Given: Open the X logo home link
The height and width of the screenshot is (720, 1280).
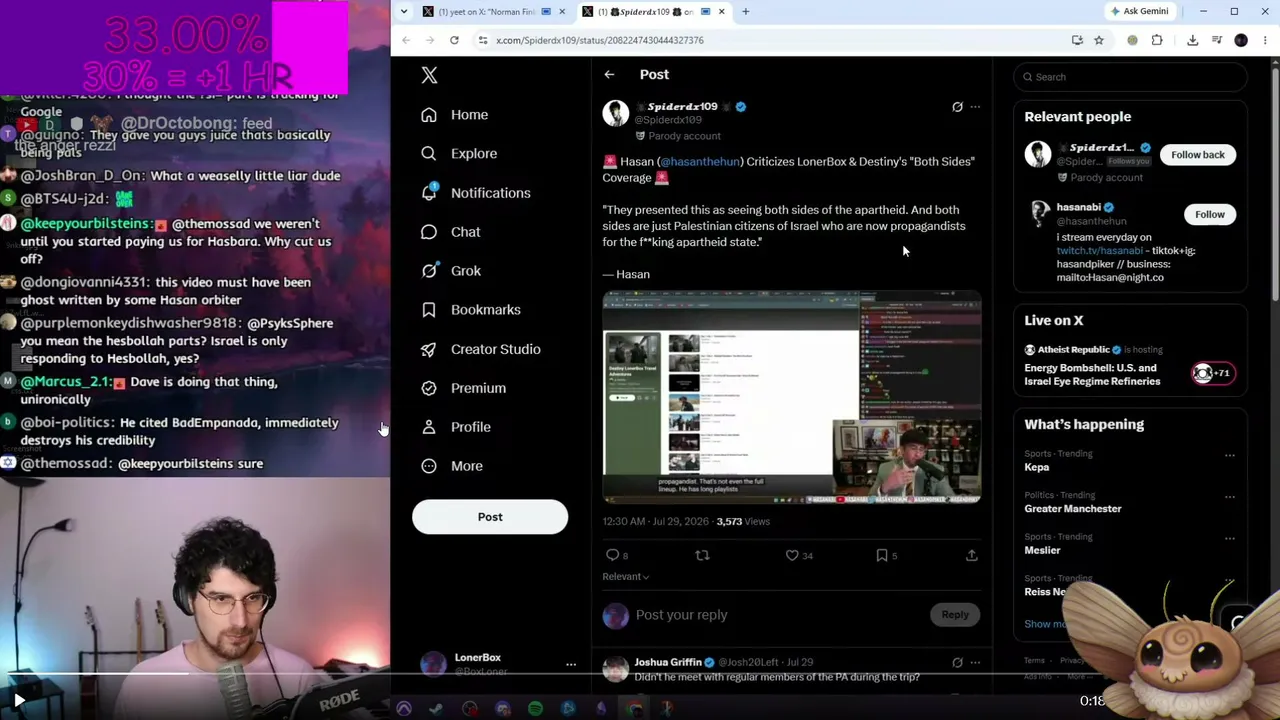Looking at the screenshot, I should [x=429, y=75].
